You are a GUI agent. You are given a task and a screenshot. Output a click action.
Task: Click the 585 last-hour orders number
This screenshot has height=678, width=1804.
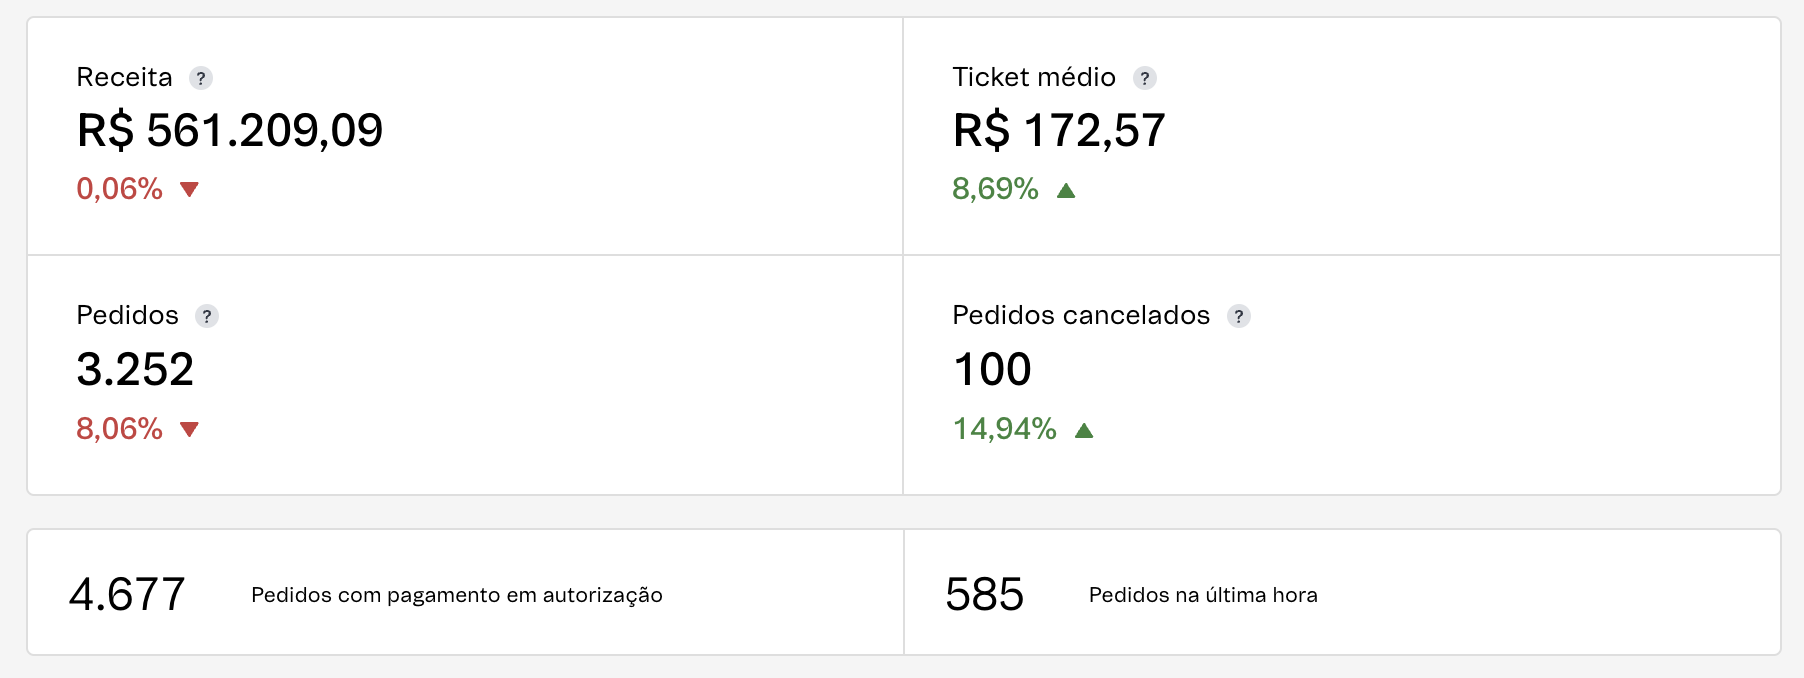[x=985, y=595]
